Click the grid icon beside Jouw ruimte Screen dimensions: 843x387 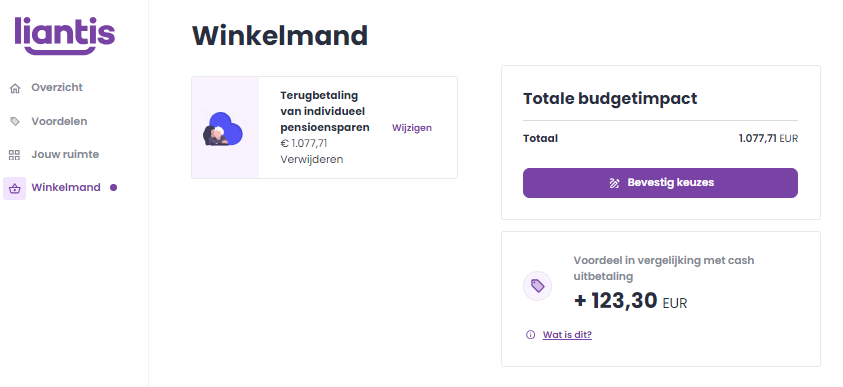tap(15, 155)
